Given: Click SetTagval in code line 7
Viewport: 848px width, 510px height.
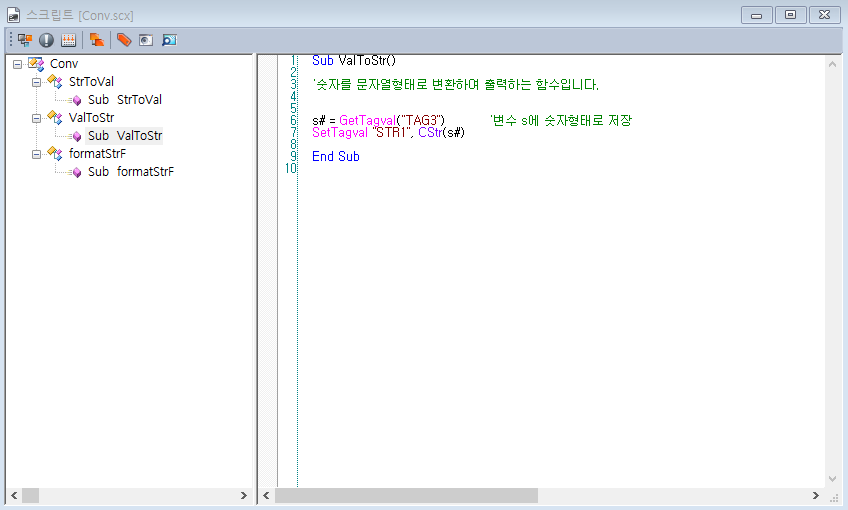Looking at the screenshot, I should [x=340, y=133].
